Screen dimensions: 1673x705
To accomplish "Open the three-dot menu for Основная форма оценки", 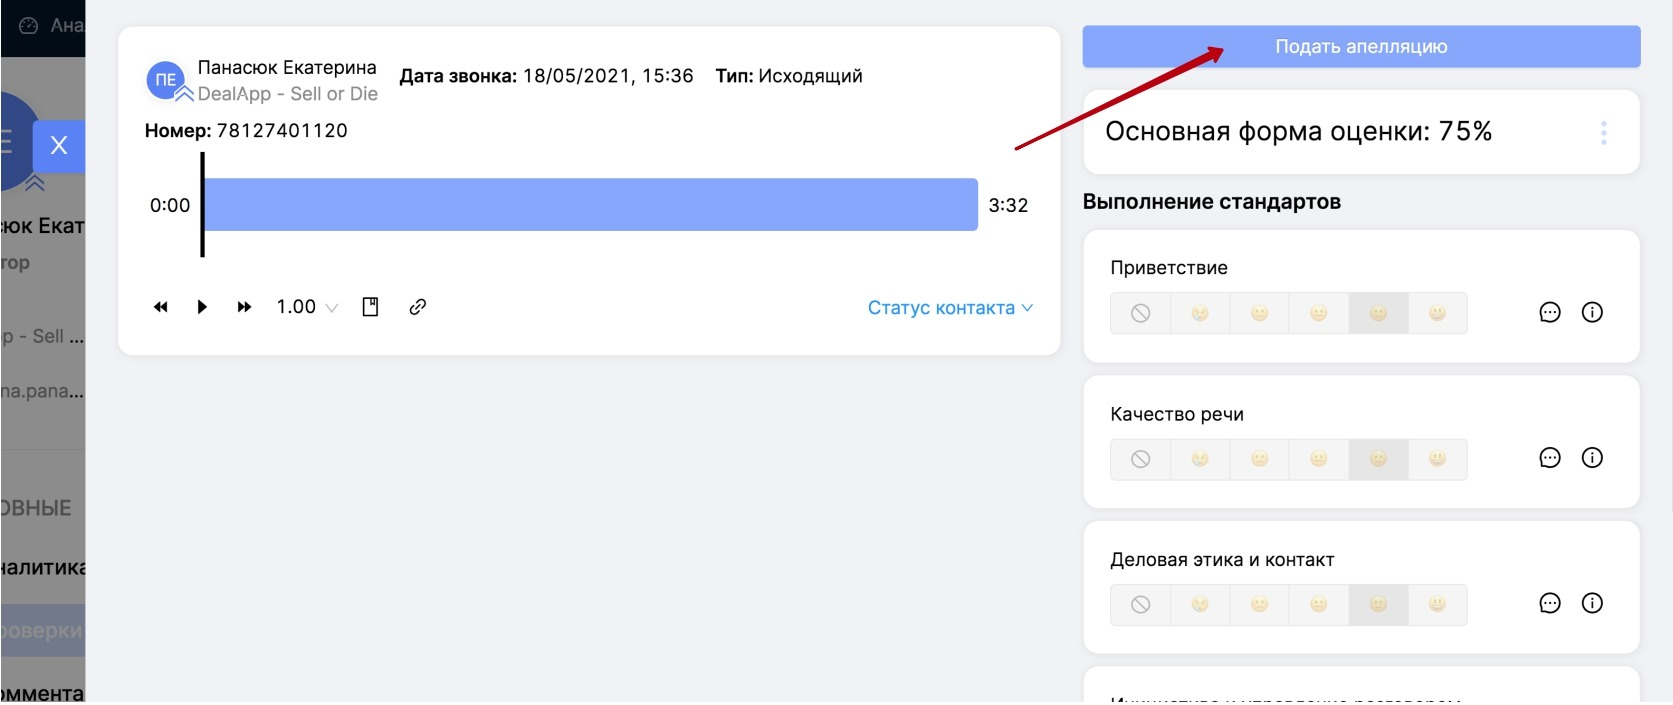I will (1603, 133).
